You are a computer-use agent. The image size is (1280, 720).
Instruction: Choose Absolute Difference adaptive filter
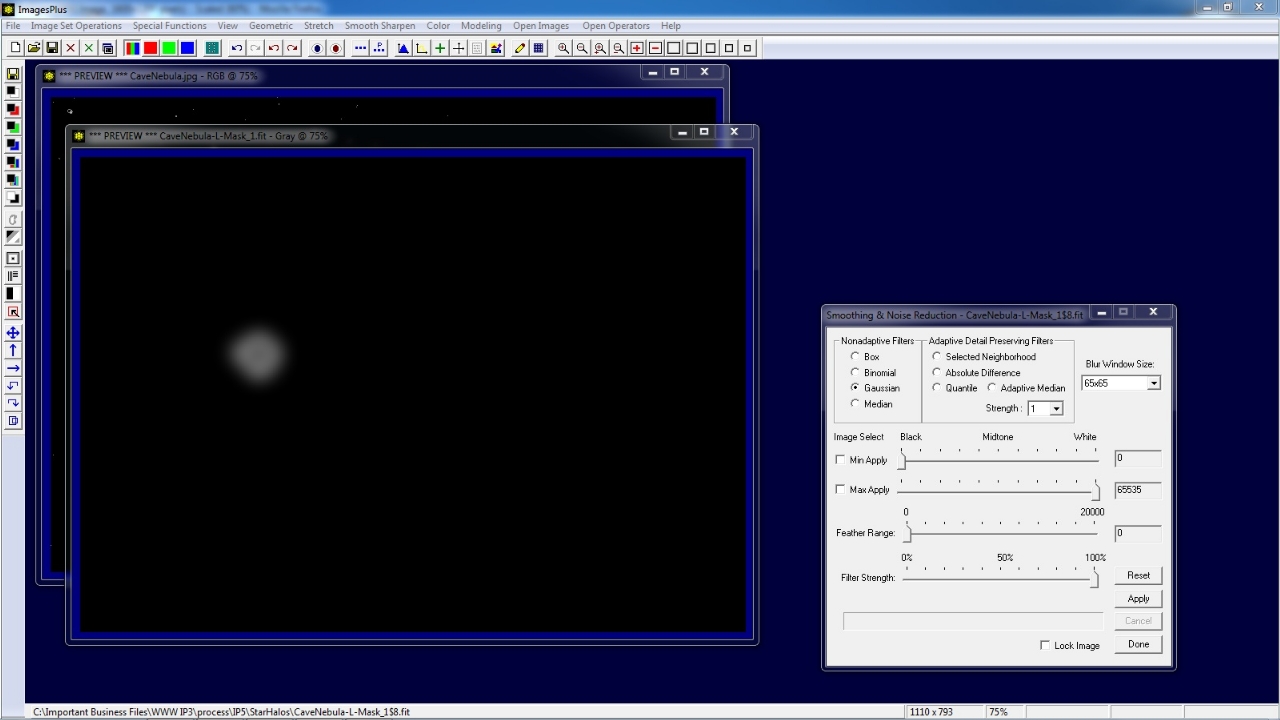coord(936,372)
